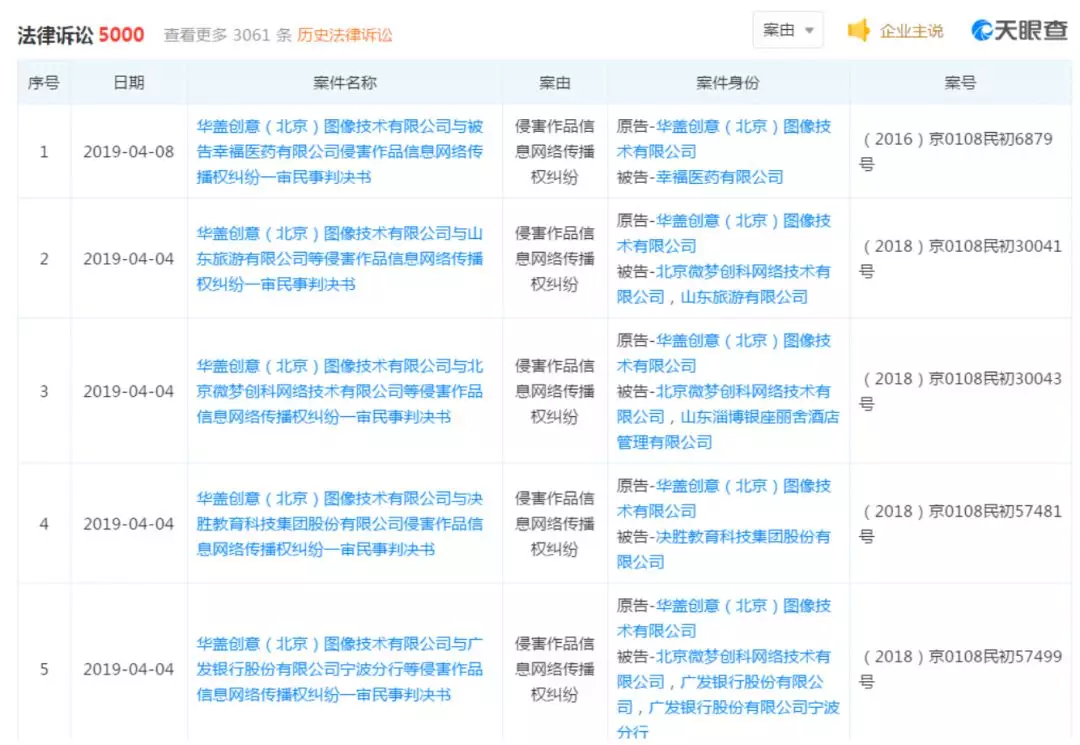Image resolution: width=1080 pixels, height=745 pixels.
Task: Select case number (2016)京0108民初6879号
Action: point(956,140)
